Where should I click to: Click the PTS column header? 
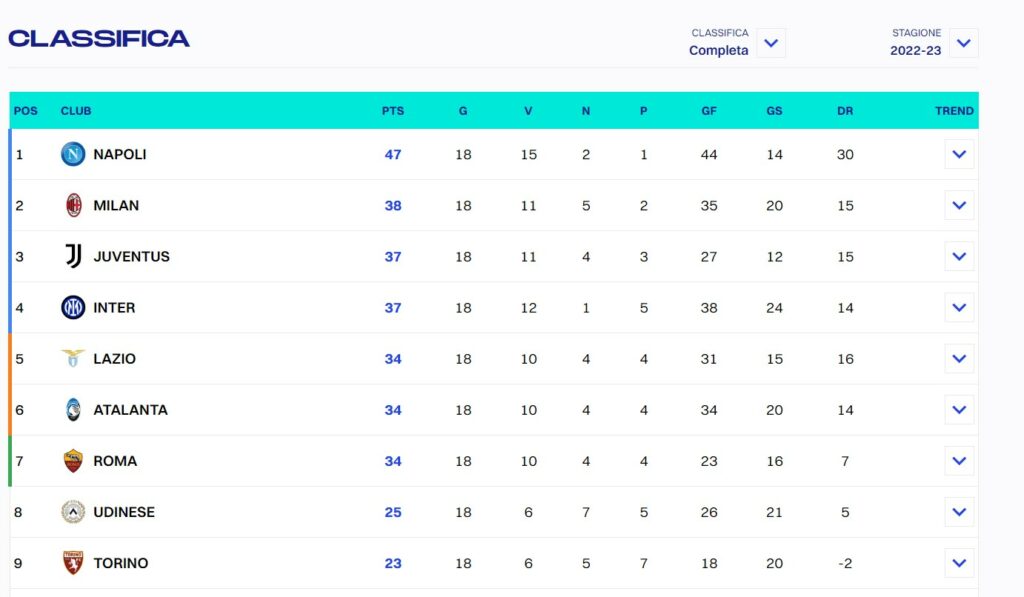[x=392, y=111]
